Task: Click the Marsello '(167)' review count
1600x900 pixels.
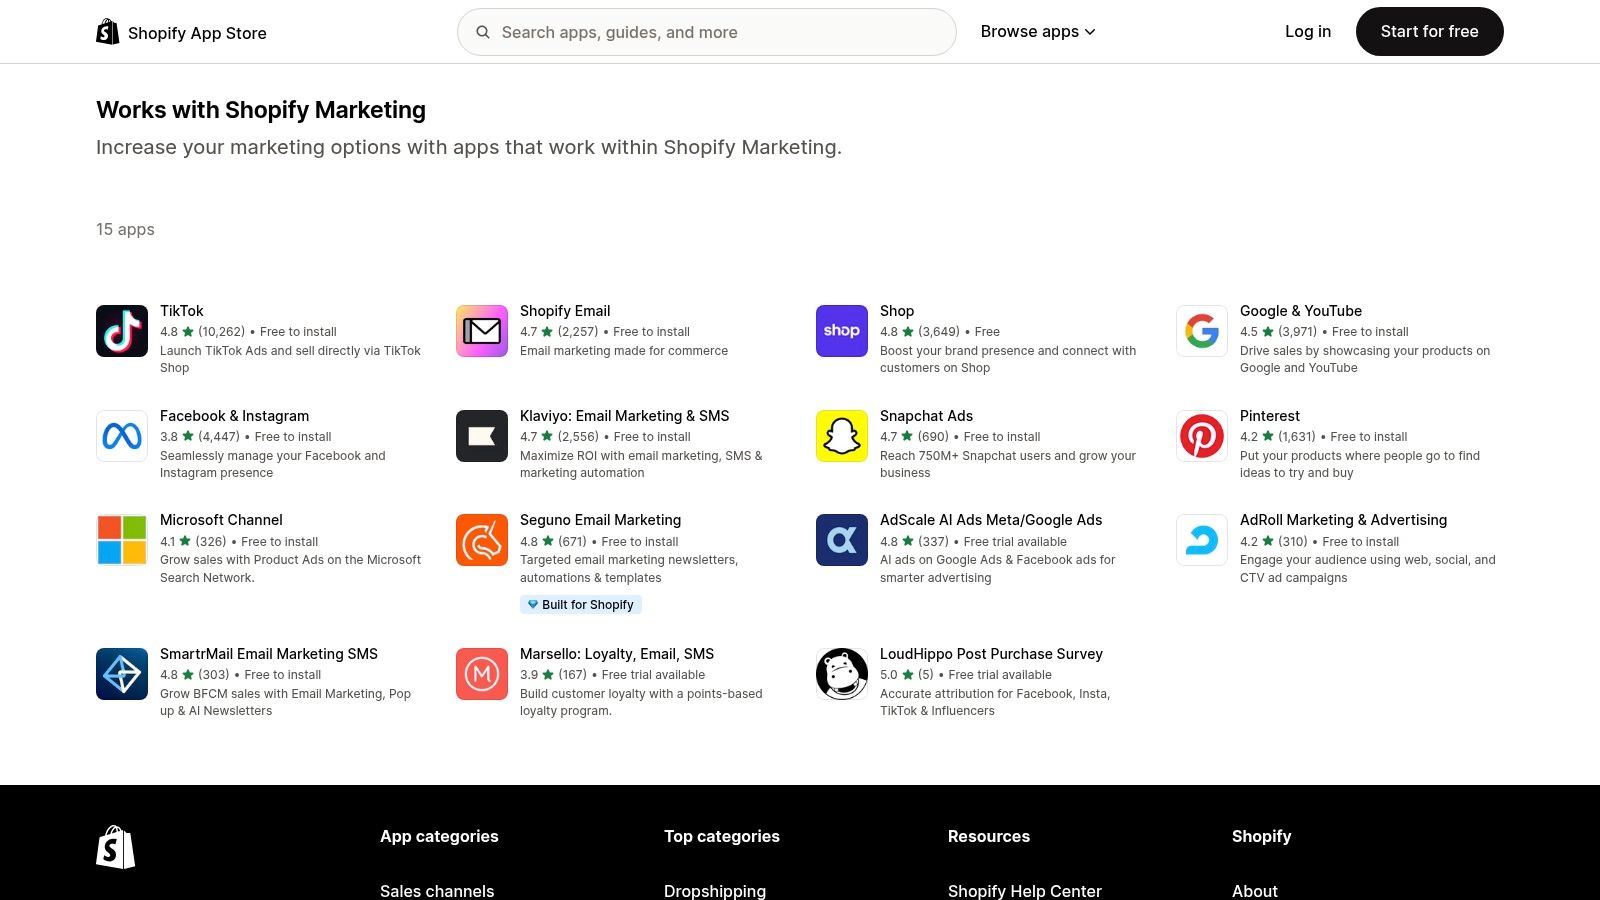Action: (572, 675)
